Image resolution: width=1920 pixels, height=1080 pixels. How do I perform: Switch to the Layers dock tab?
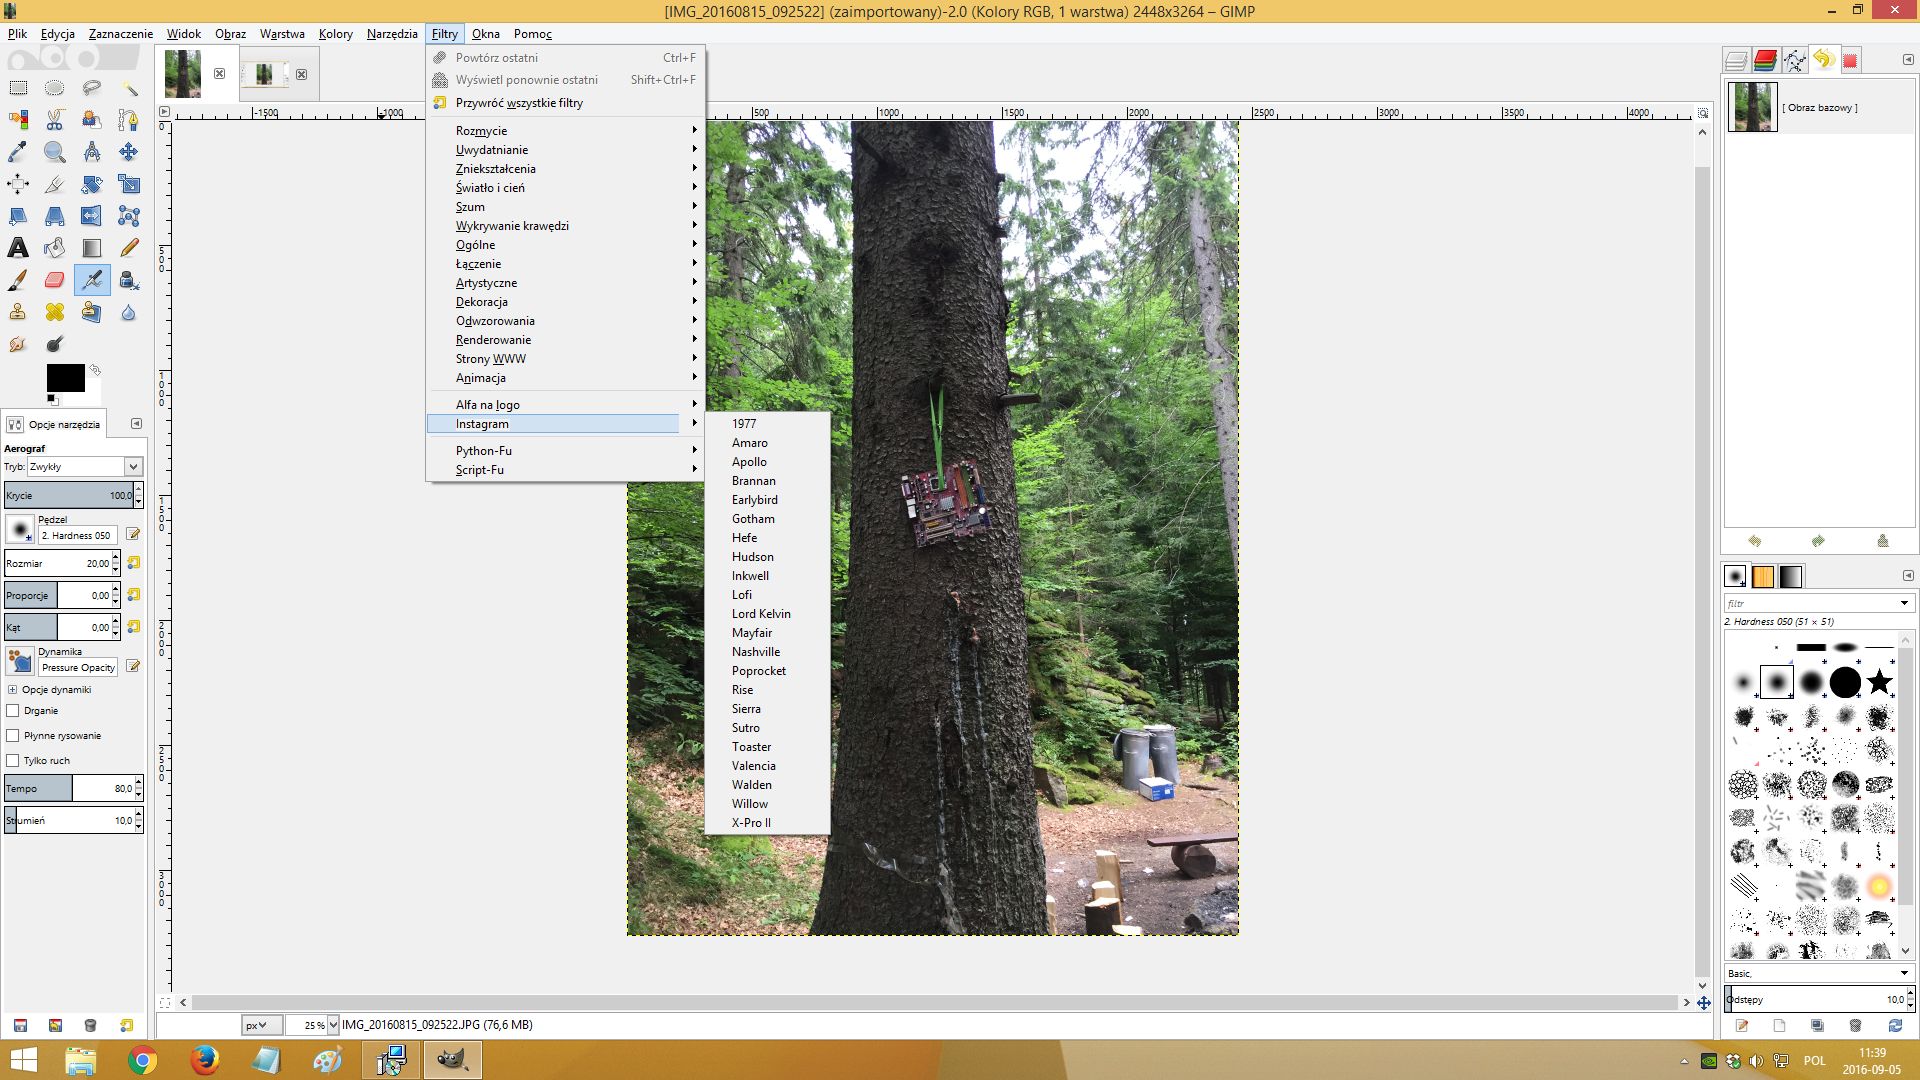(x=1736, y=61)
